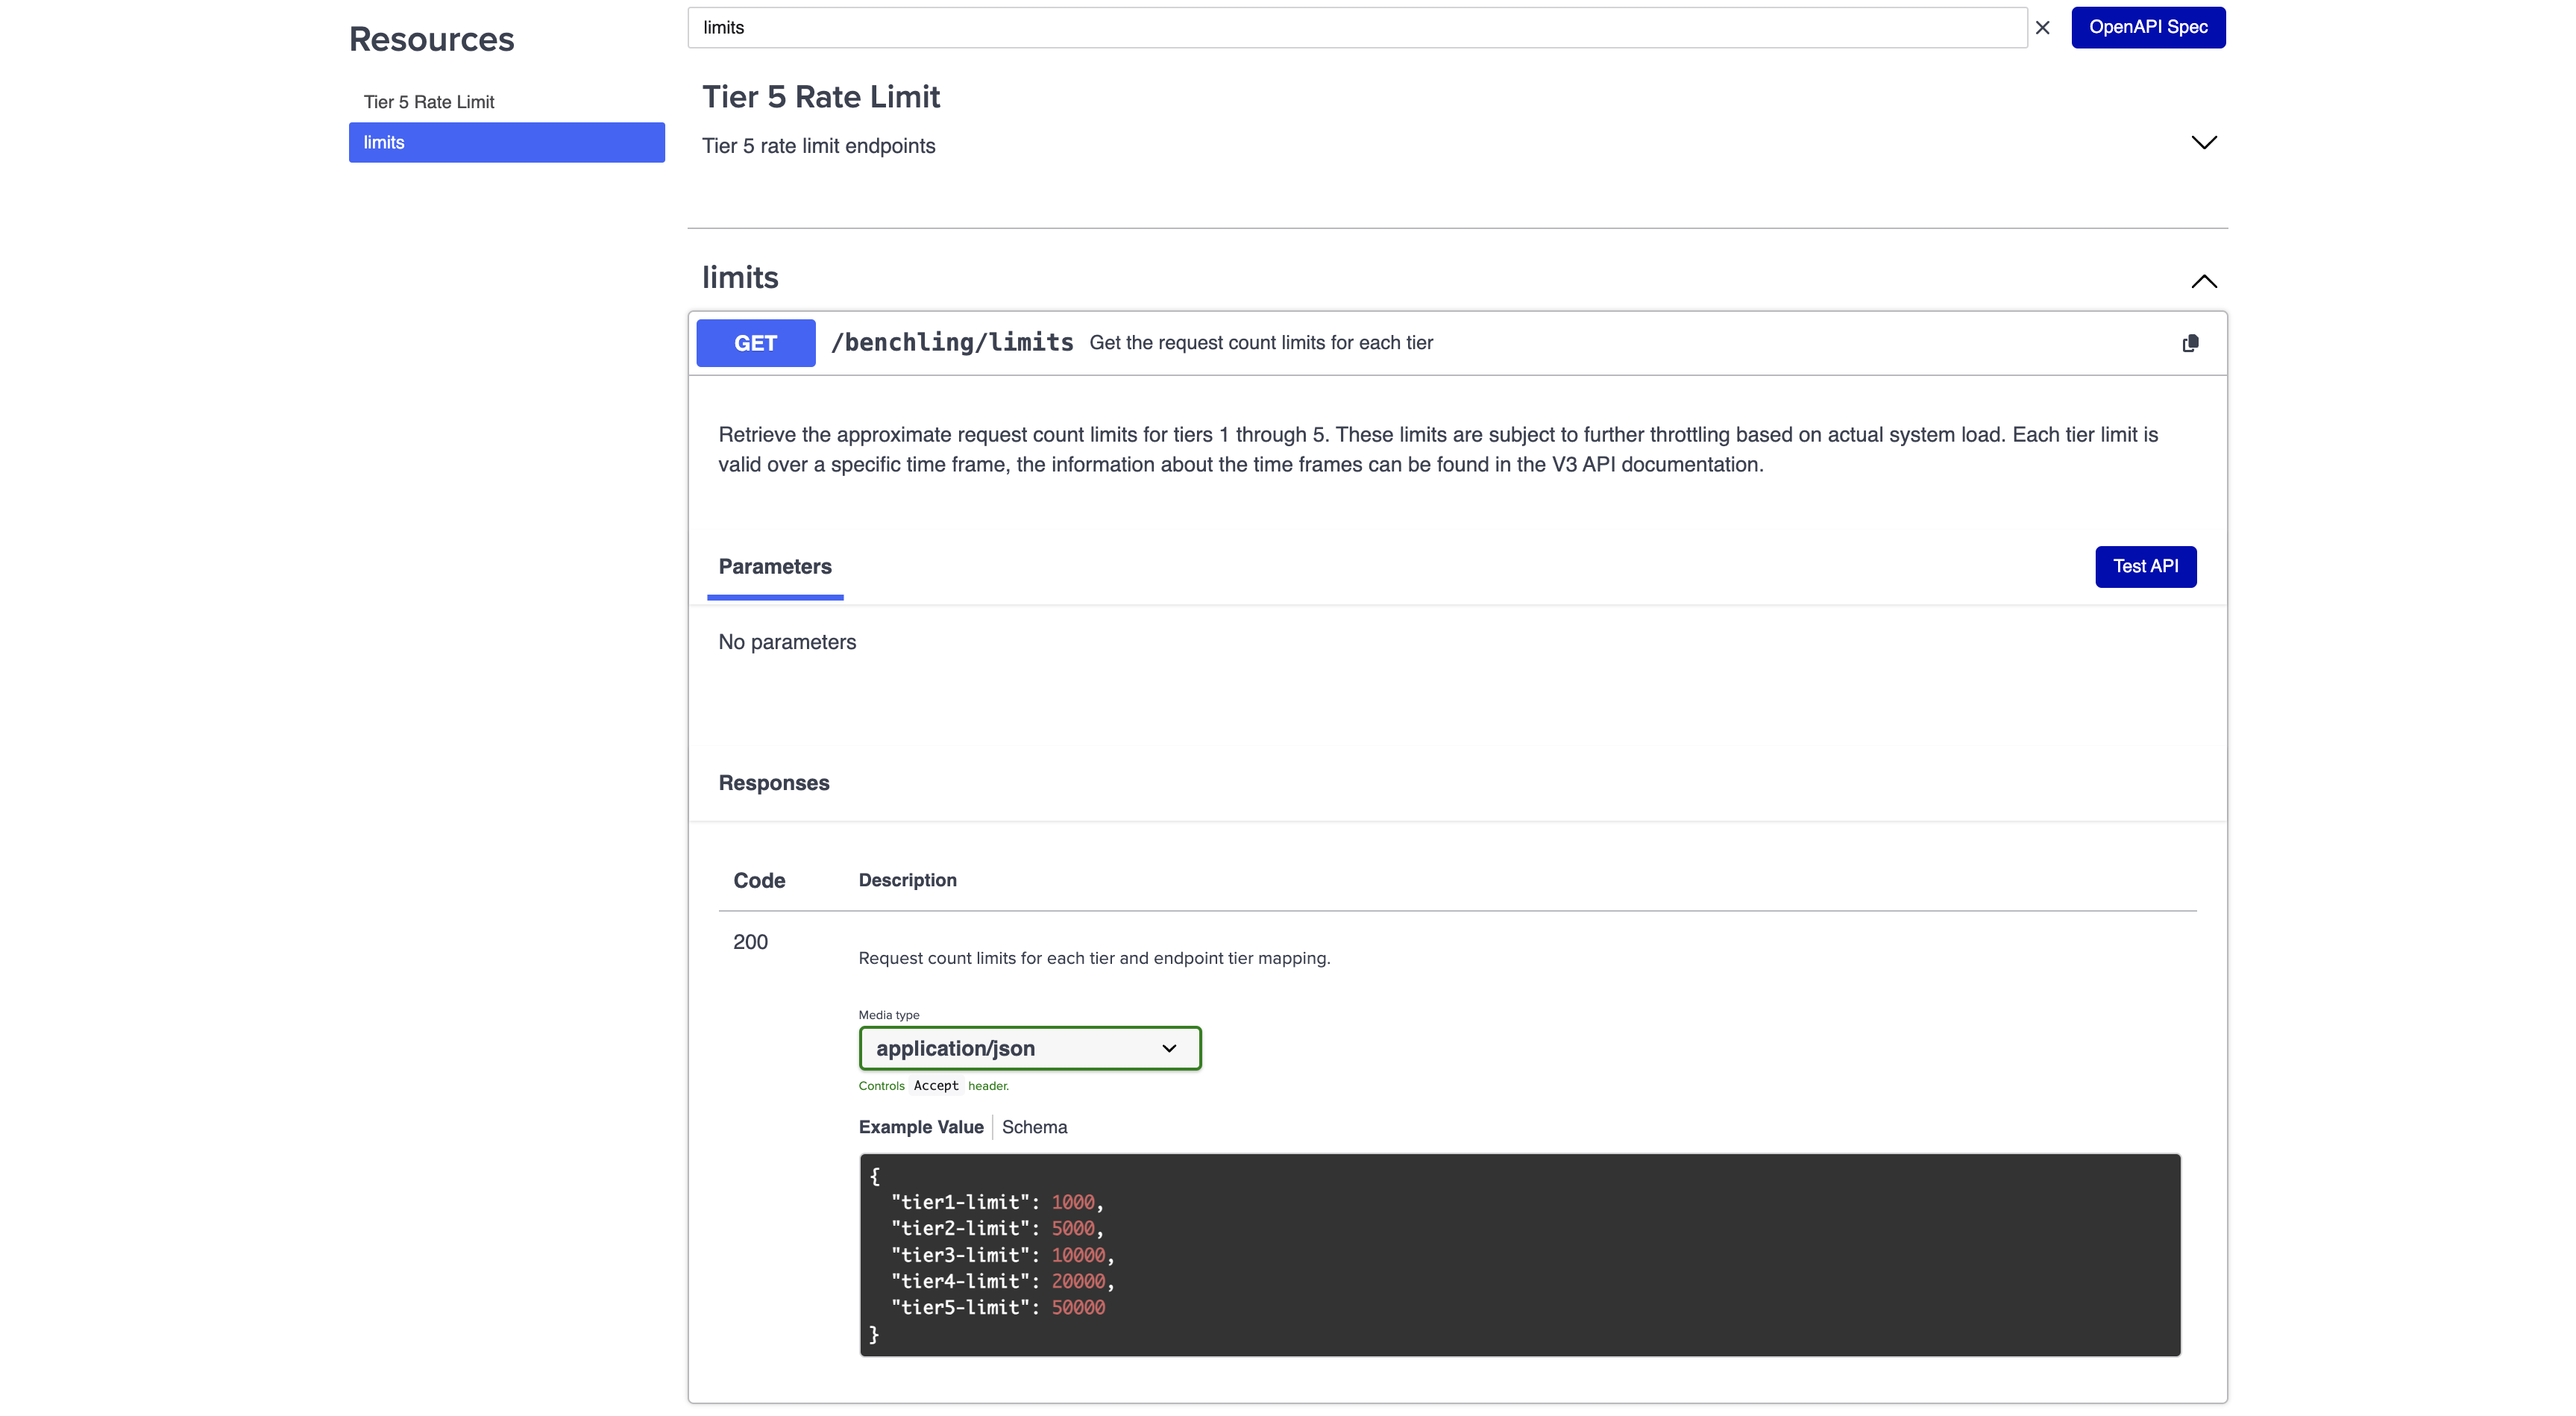Click the "Retrieve the approximate request count" paragraph
The width and height of the screenshot is (2576, 1416).
1438,449
